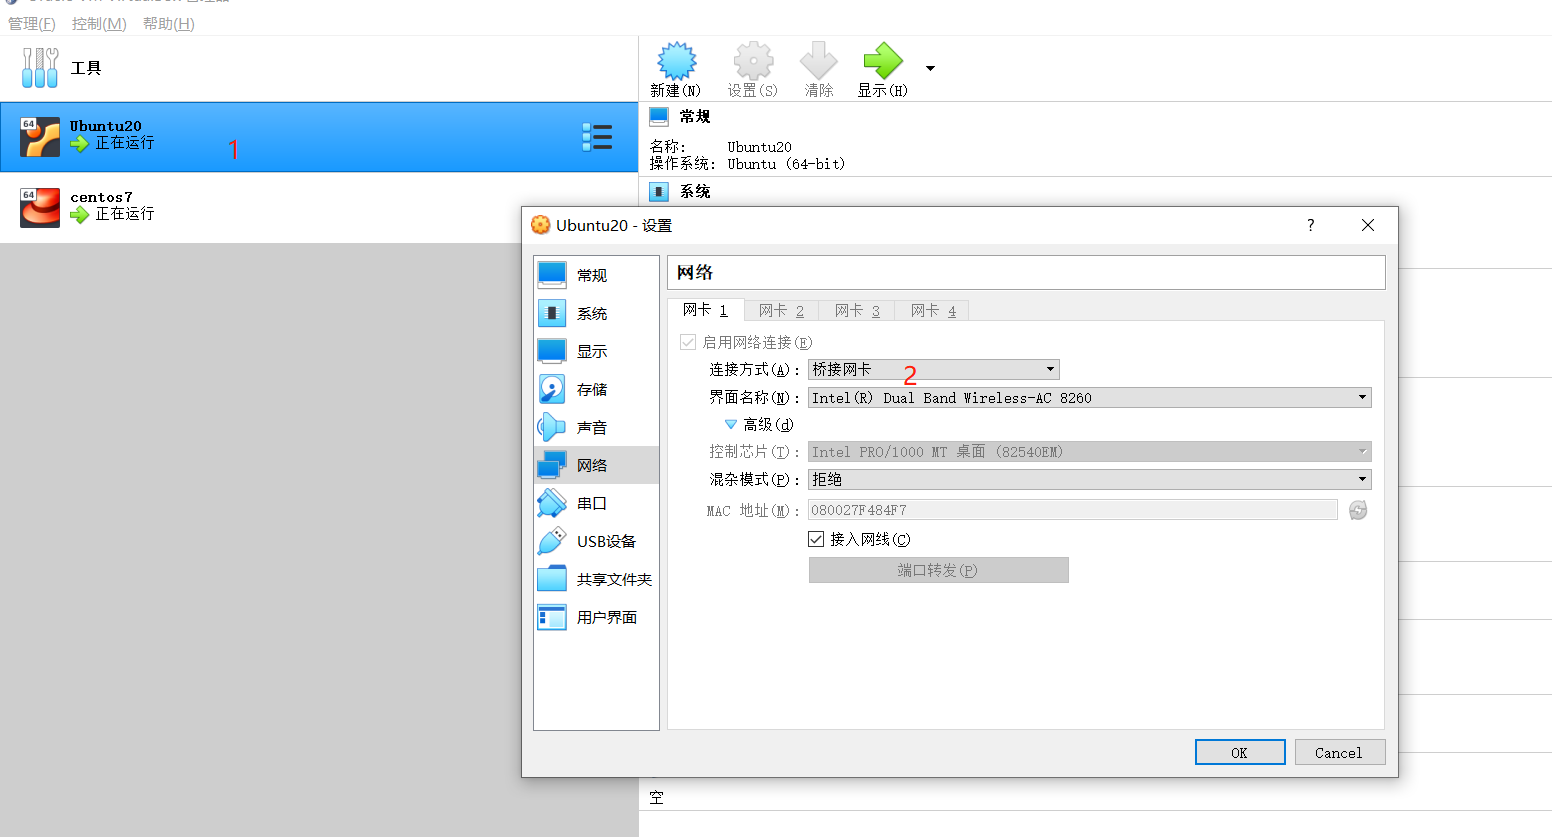The image size is (1552, 837).
Task: Open the Ubuntu20 VM list menu icon
Action: [x=597, y=137]
